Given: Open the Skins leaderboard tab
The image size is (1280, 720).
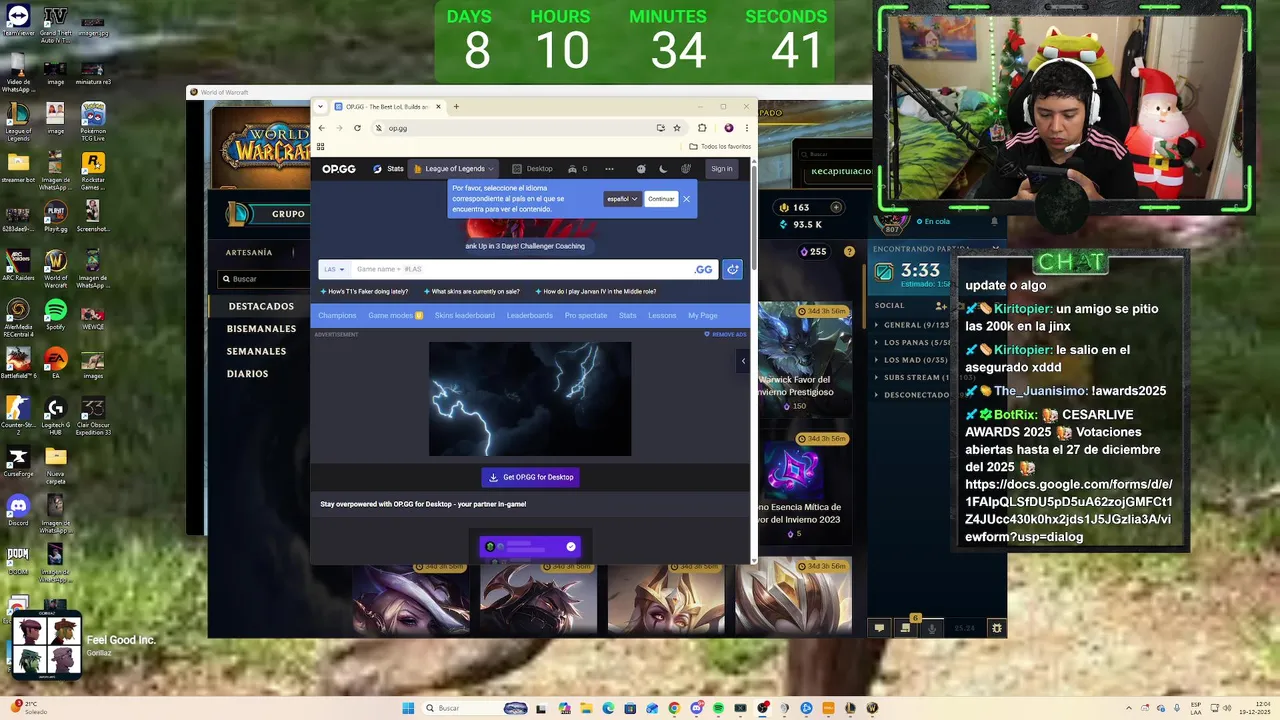Looking at the screenshot, I should (x=465, y=316).
